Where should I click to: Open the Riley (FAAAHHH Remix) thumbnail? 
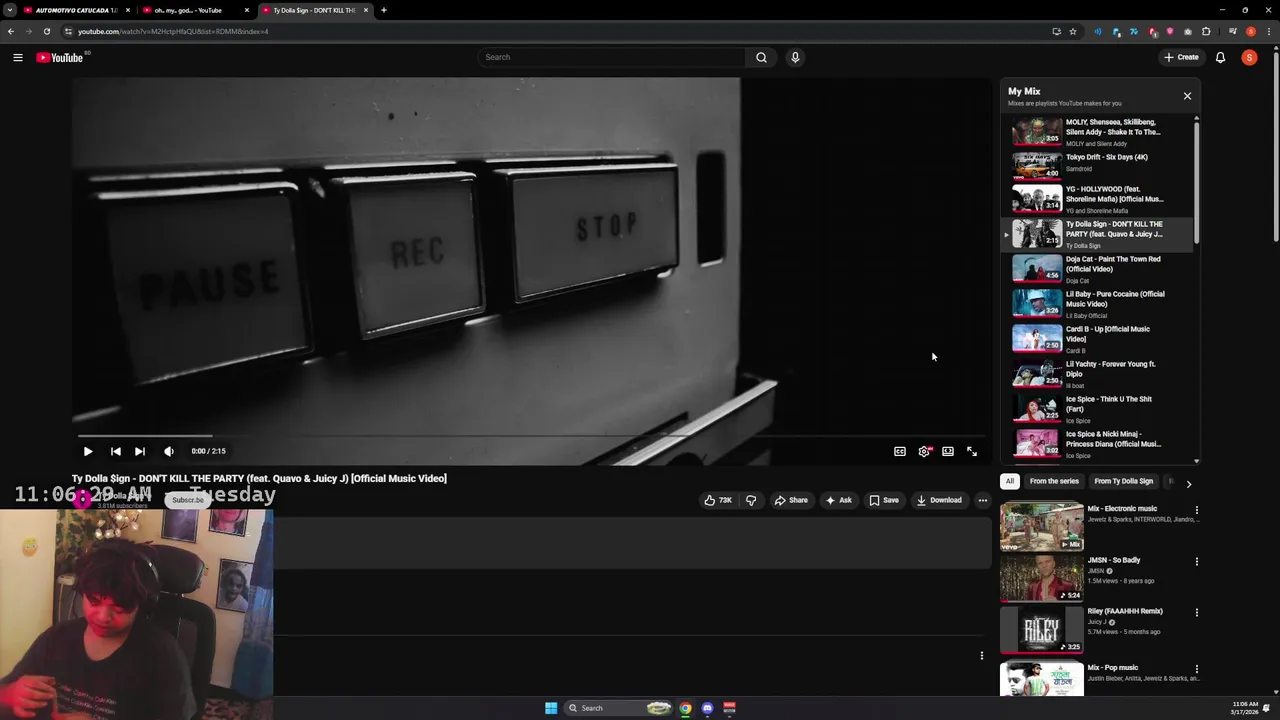tap(1041, 630)
